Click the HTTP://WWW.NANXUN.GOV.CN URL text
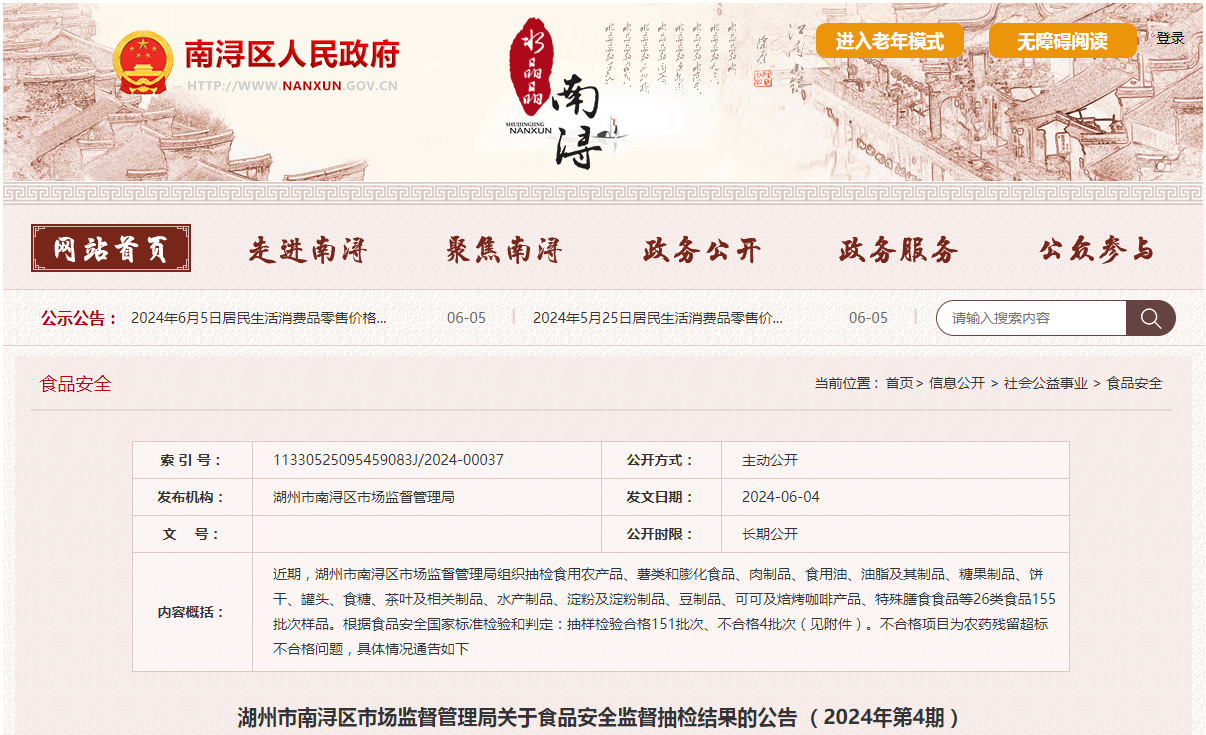Viewport: 1206px width, 735px height. [x=292, y=86]
